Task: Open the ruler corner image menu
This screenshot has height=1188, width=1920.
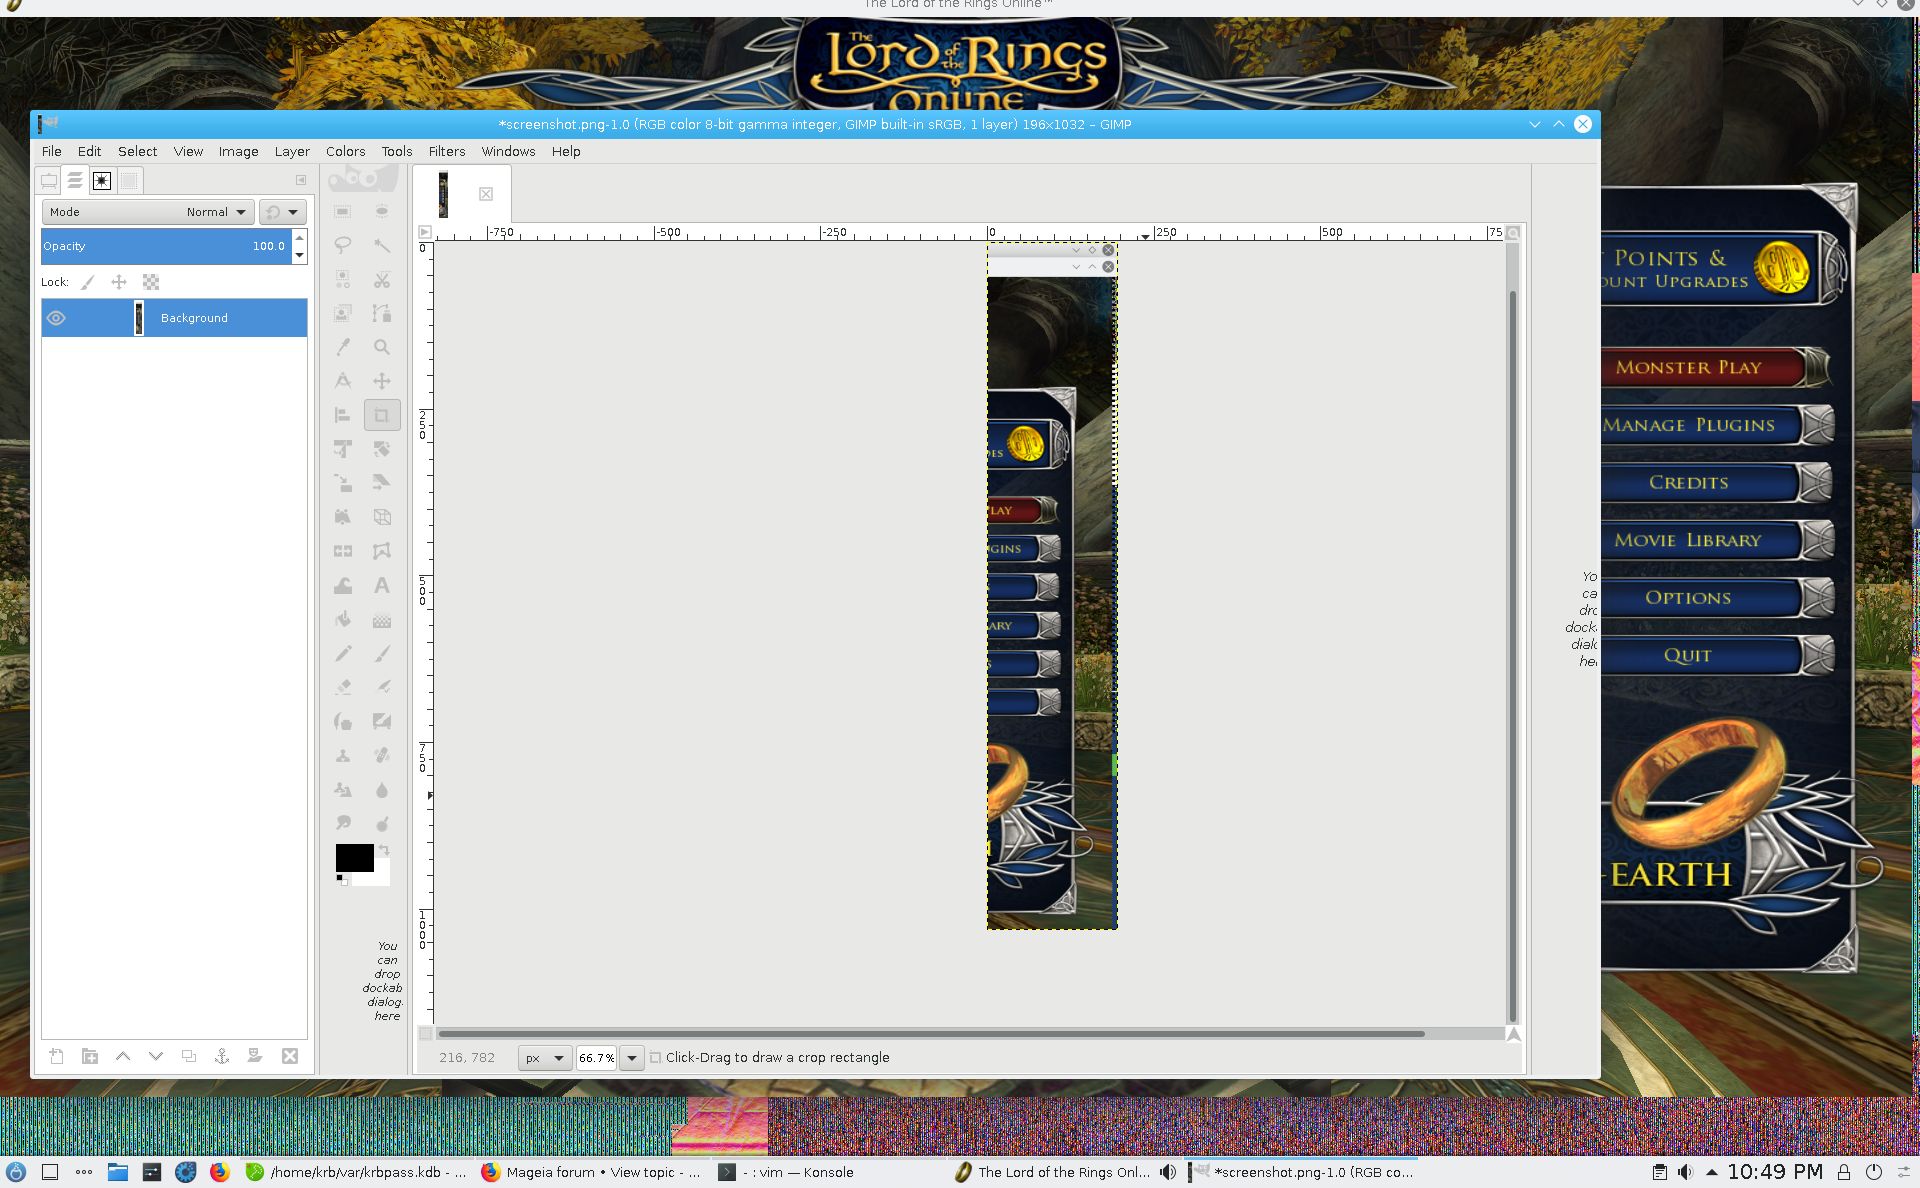Action: [x=425, y=232]
